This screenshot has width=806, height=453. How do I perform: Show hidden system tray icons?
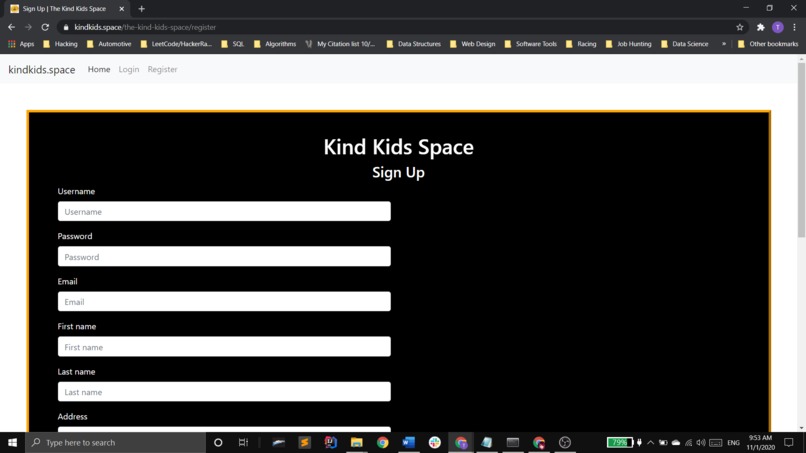click(651, 442)
